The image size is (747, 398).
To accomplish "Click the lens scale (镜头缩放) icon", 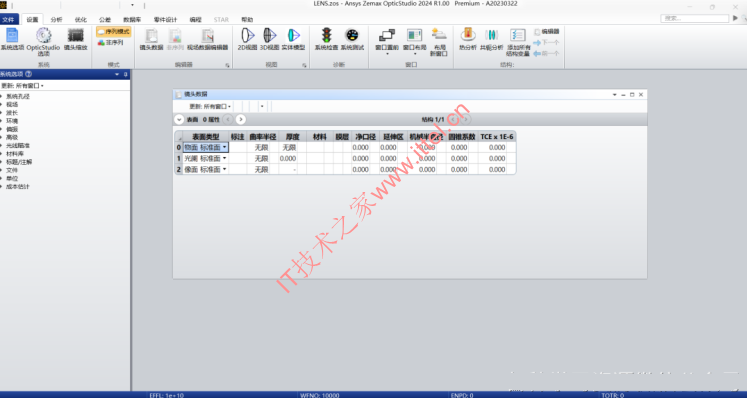I will pos(75,36).
